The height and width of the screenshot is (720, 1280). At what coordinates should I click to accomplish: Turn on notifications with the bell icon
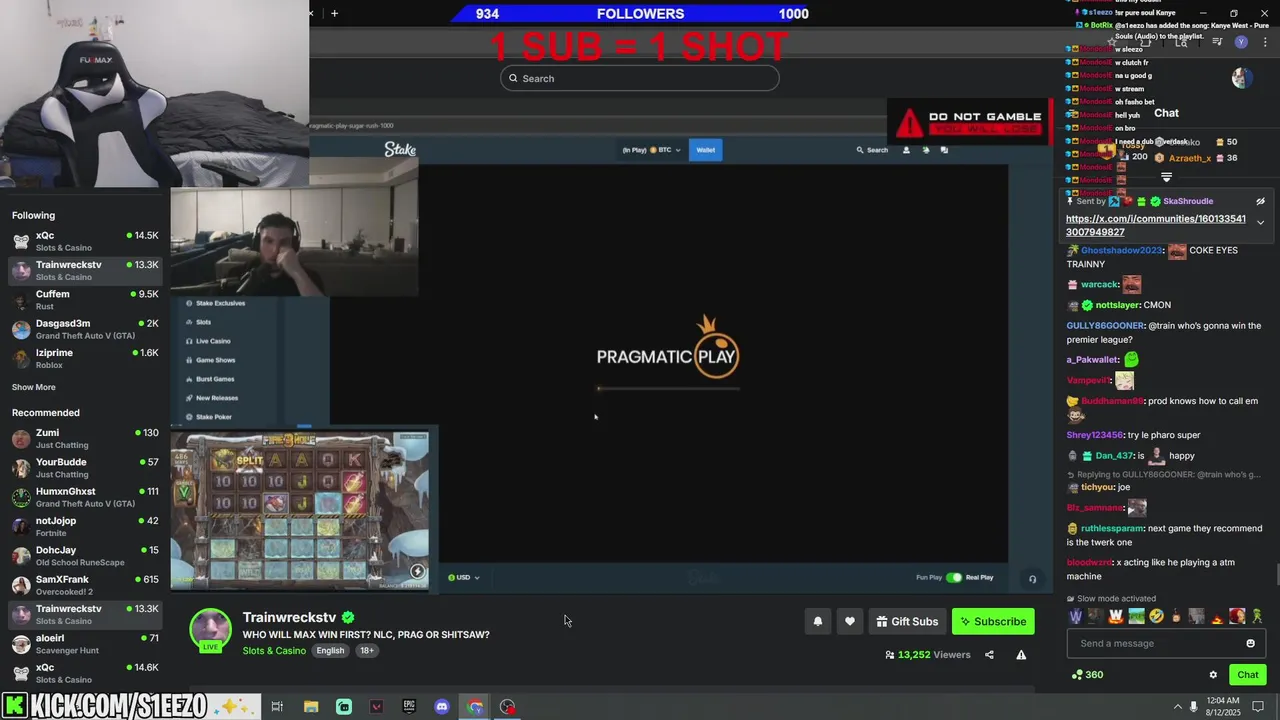coord(818,621)
